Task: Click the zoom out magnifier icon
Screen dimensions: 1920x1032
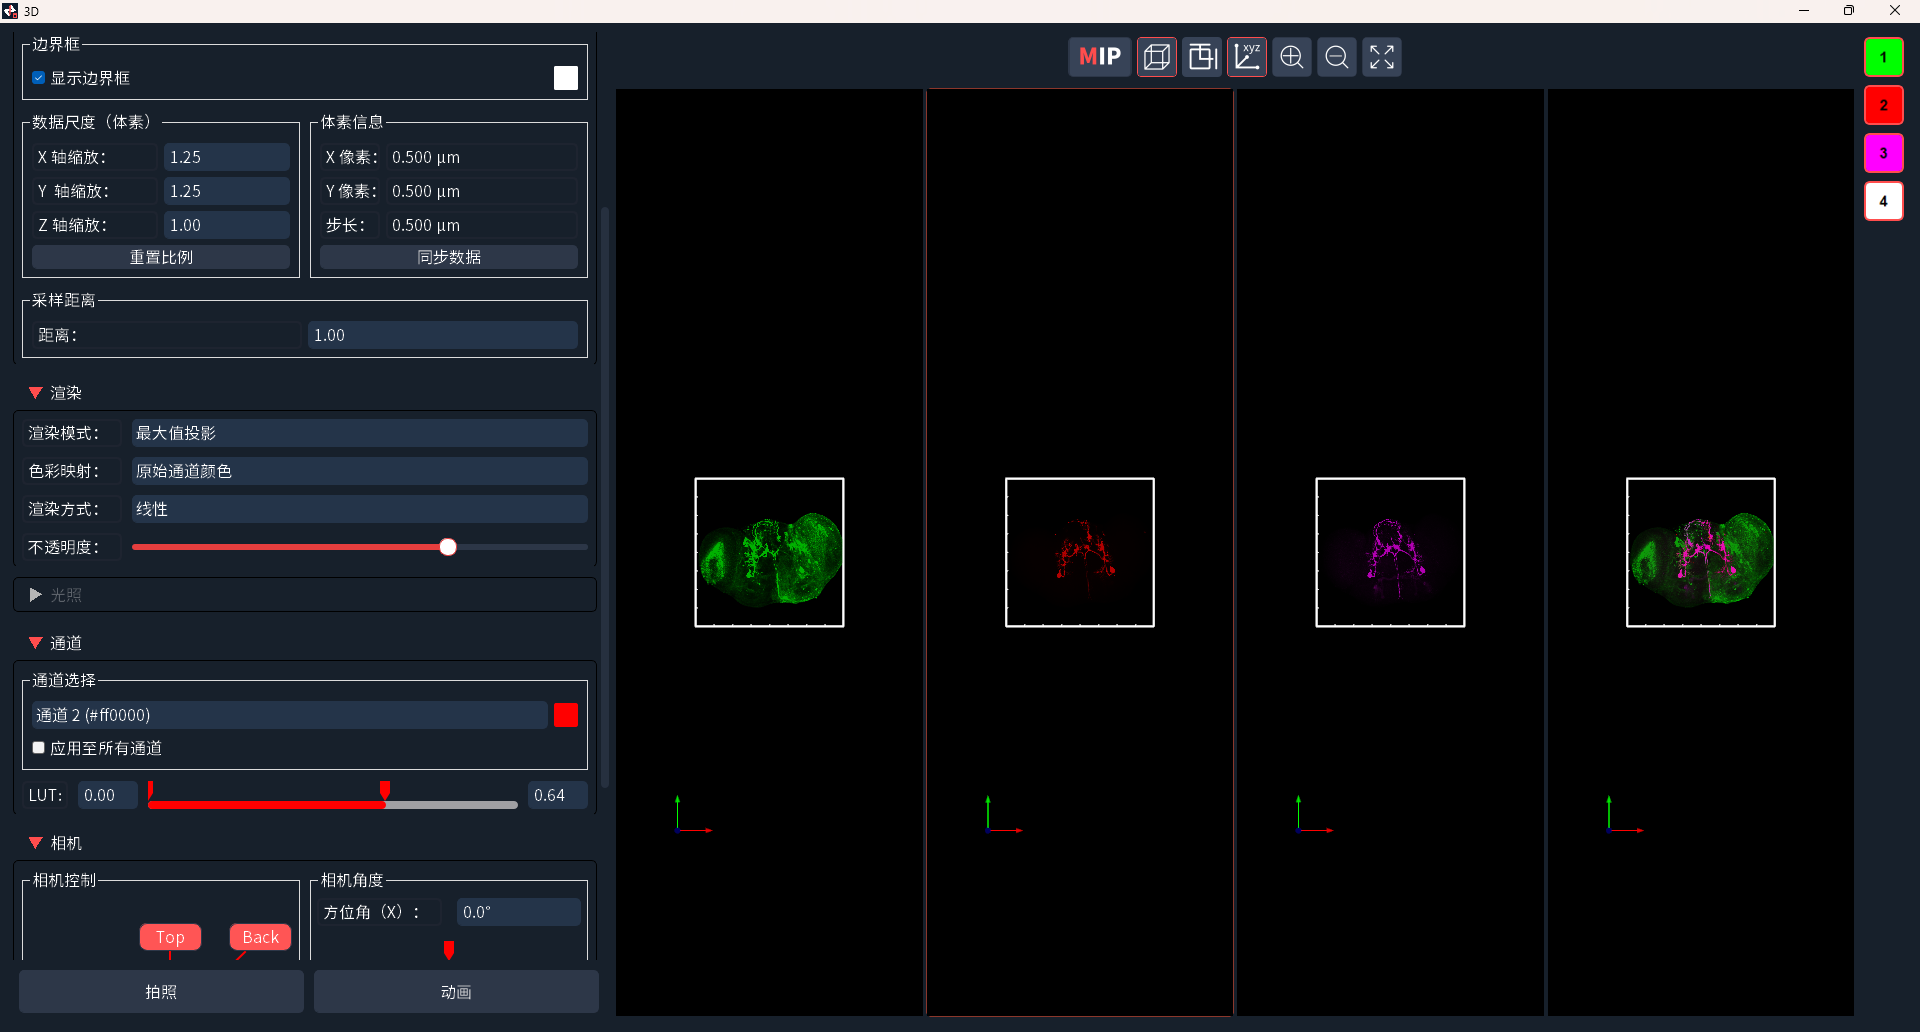Action: [x=1337, y=57]
